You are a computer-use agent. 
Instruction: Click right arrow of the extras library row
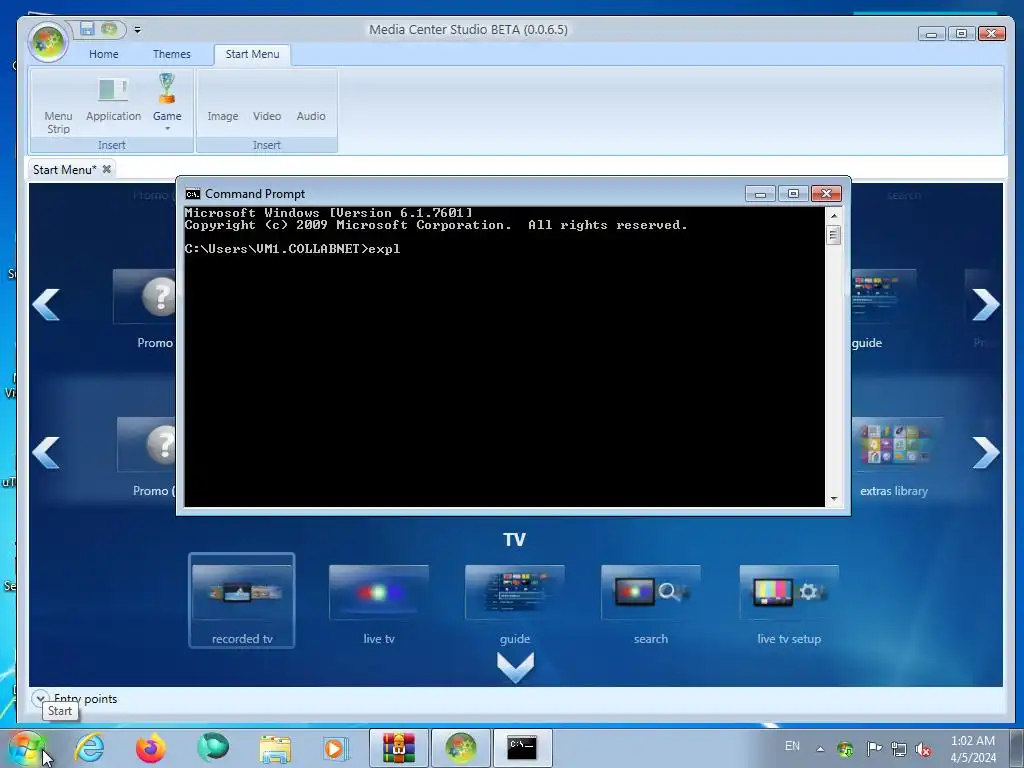[x=985, y=453]
